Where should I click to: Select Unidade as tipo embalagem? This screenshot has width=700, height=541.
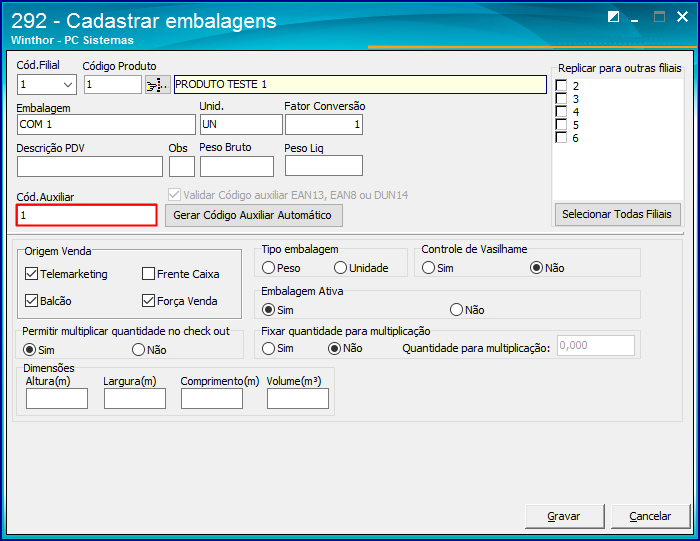pos(340,268)
